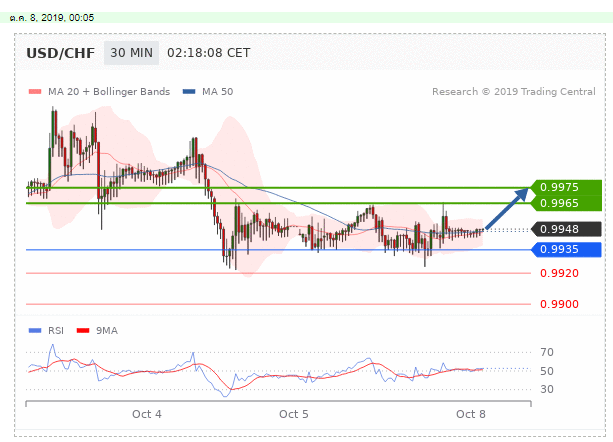Click the Oct 5 date label

[294, 414]
